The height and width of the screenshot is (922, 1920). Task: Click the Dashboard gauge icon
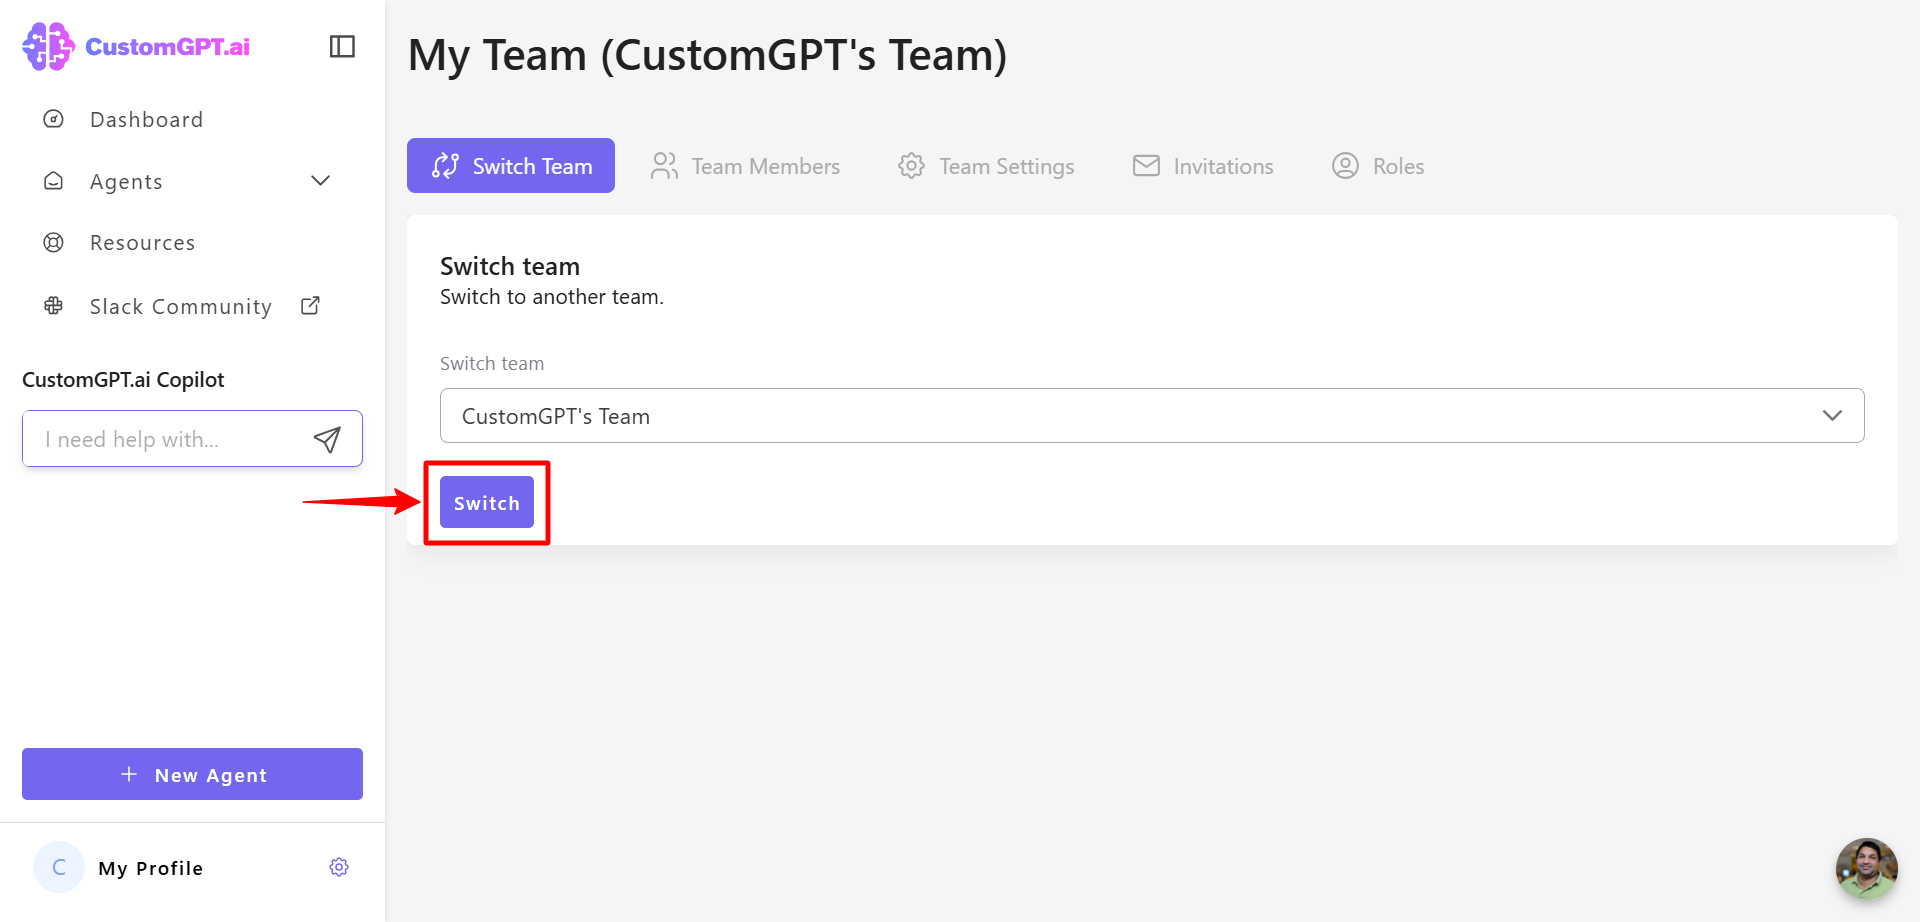click(54, 119)
